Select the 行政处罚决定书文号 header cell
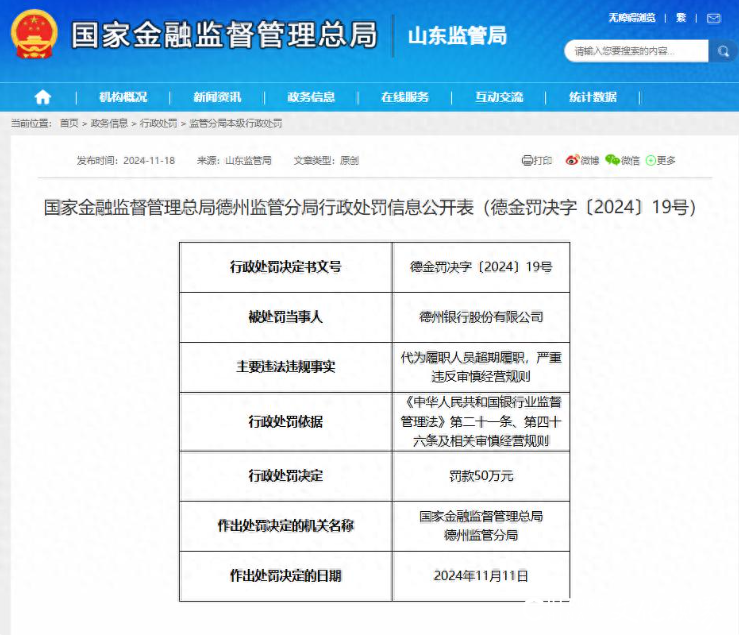739x641 pixels. [x=286, y=267]
